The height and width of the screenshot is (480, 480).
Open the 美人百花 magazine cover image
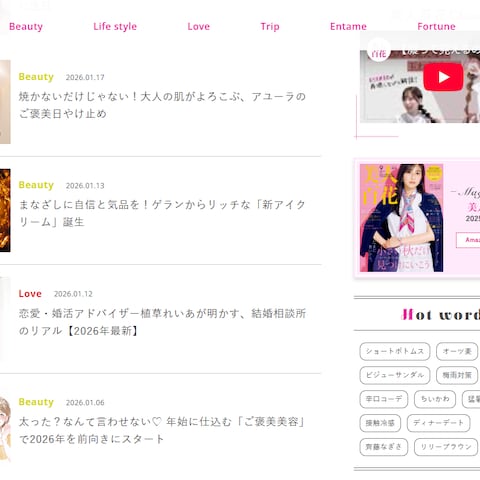click(401, 218)
